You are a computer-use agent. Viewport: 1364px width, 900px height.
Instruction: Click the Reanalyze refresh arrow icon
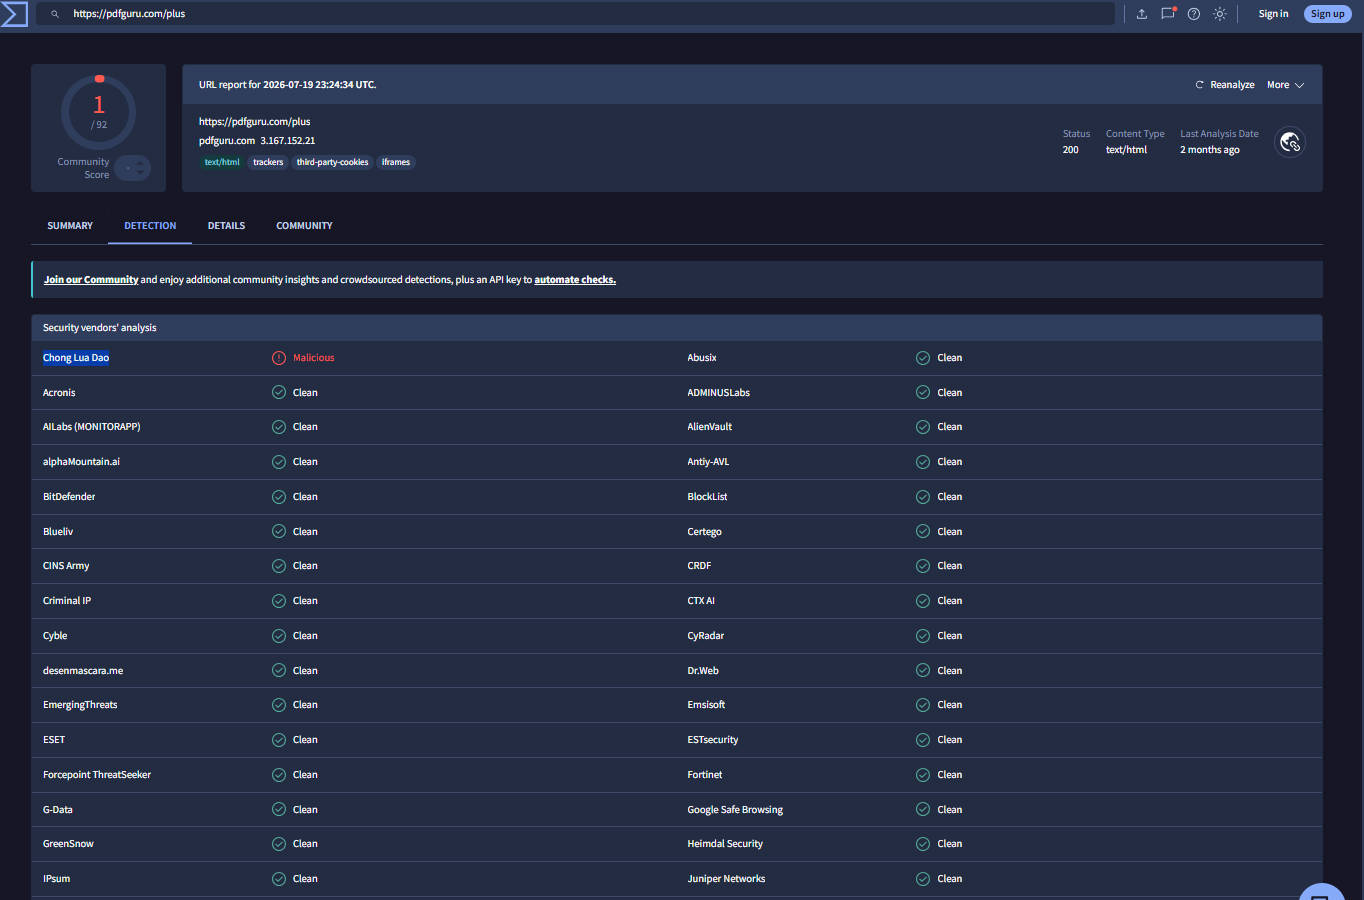click(1200, 85)
